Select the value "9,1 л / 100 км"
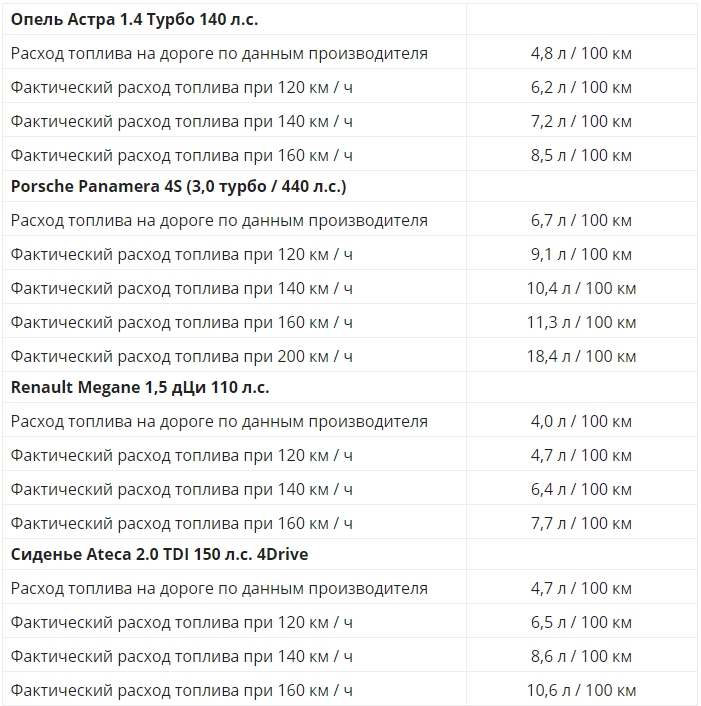 (x=581, y=254)
